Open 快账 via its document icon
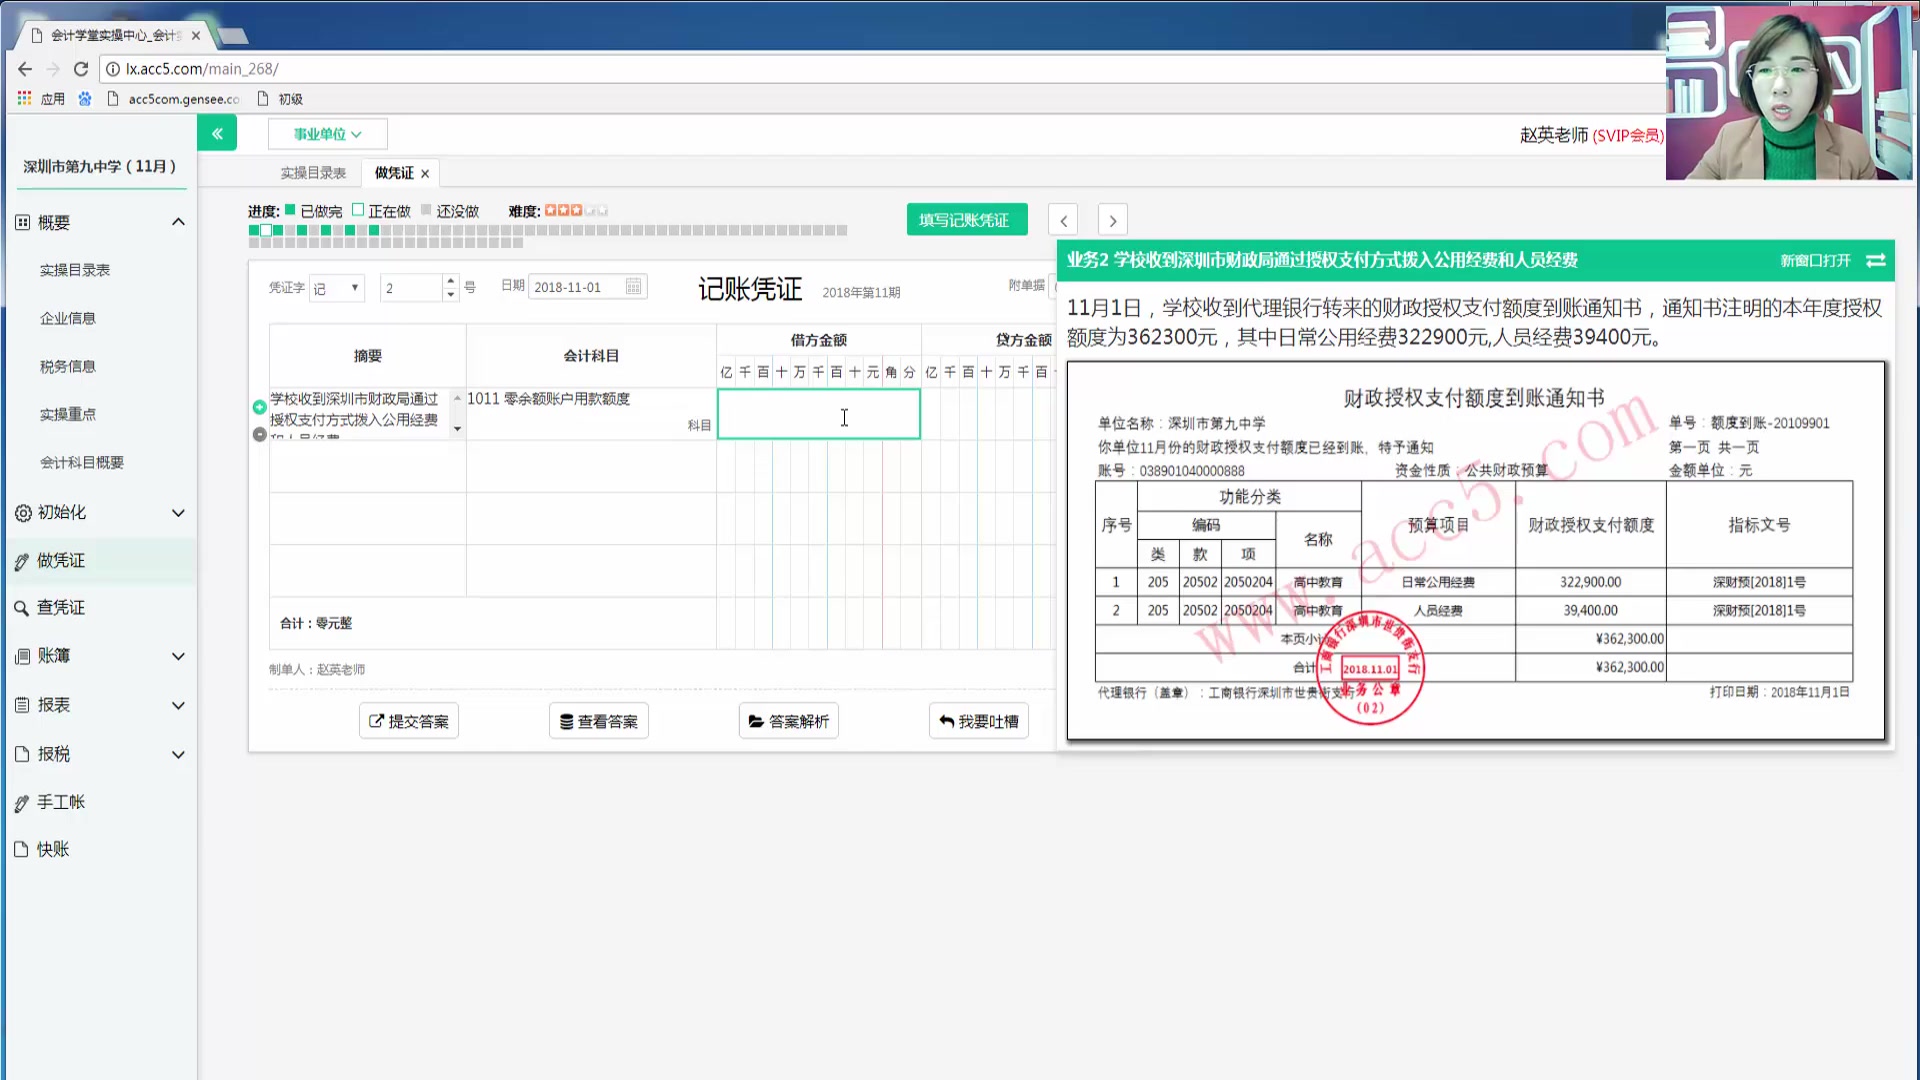The width and height of the screenshot is (1920, 1080). point(21,849)
